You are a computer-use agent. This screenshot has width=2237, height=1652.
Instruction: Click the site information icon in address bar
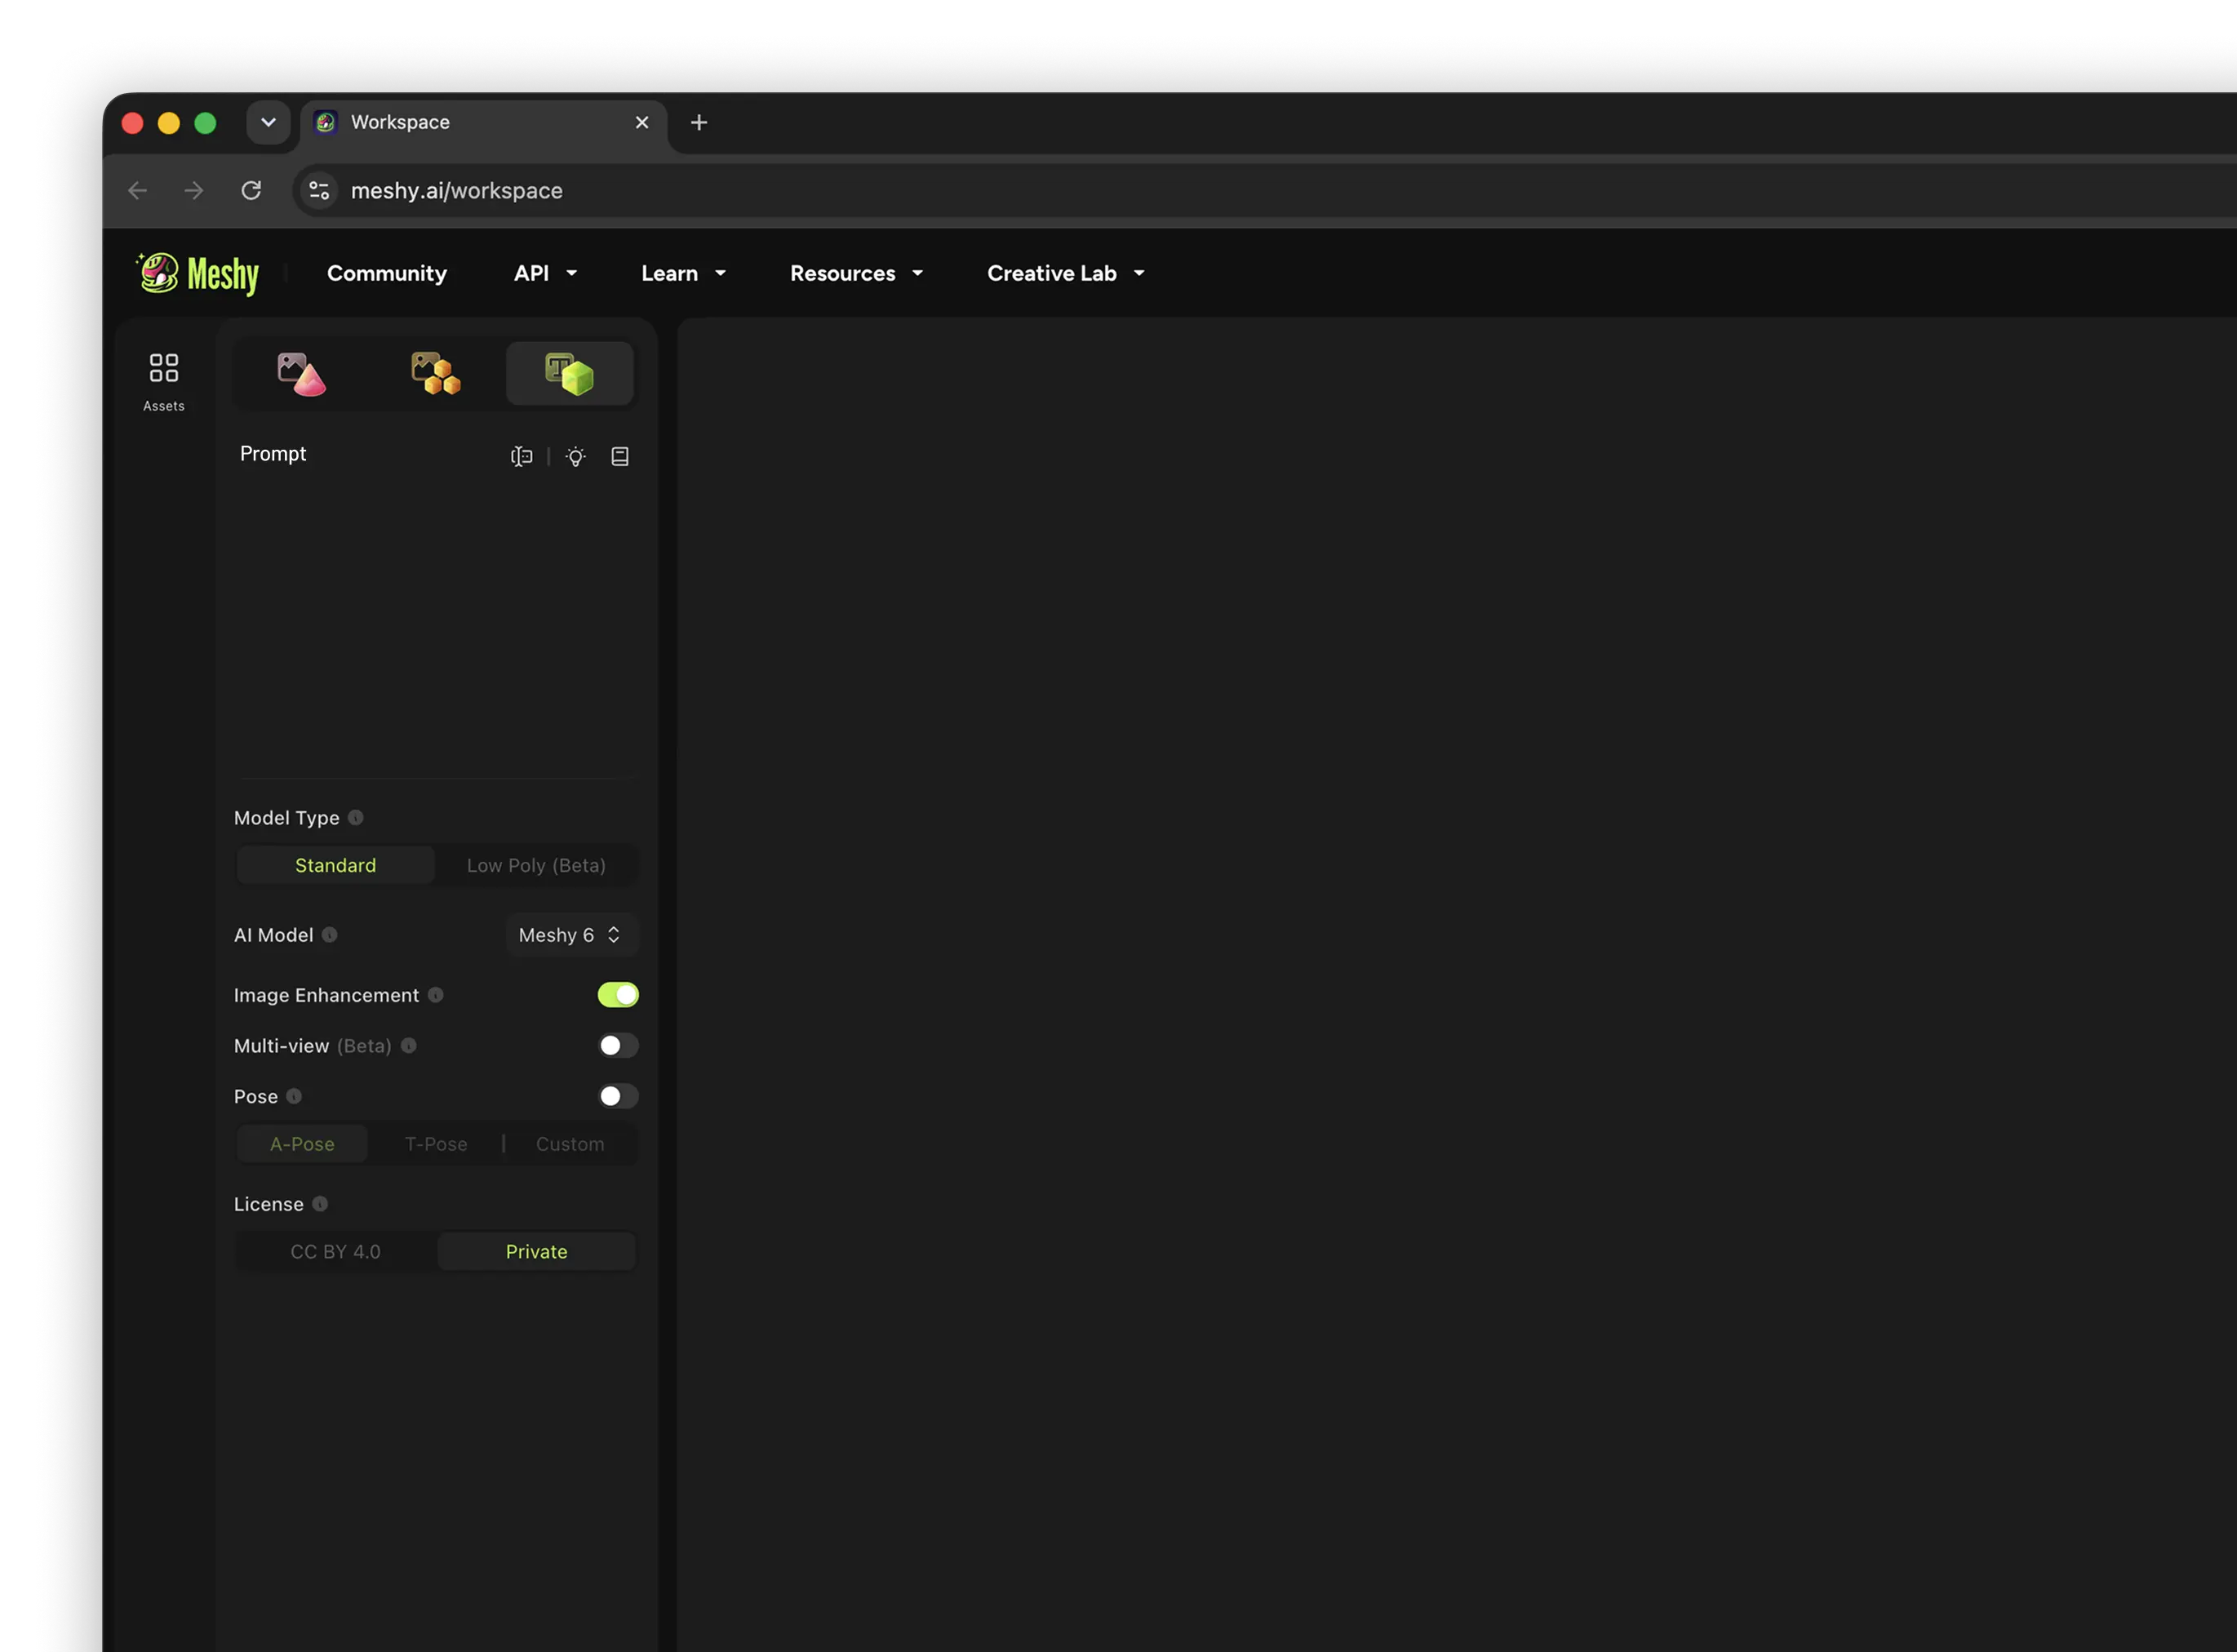(319, 190)
